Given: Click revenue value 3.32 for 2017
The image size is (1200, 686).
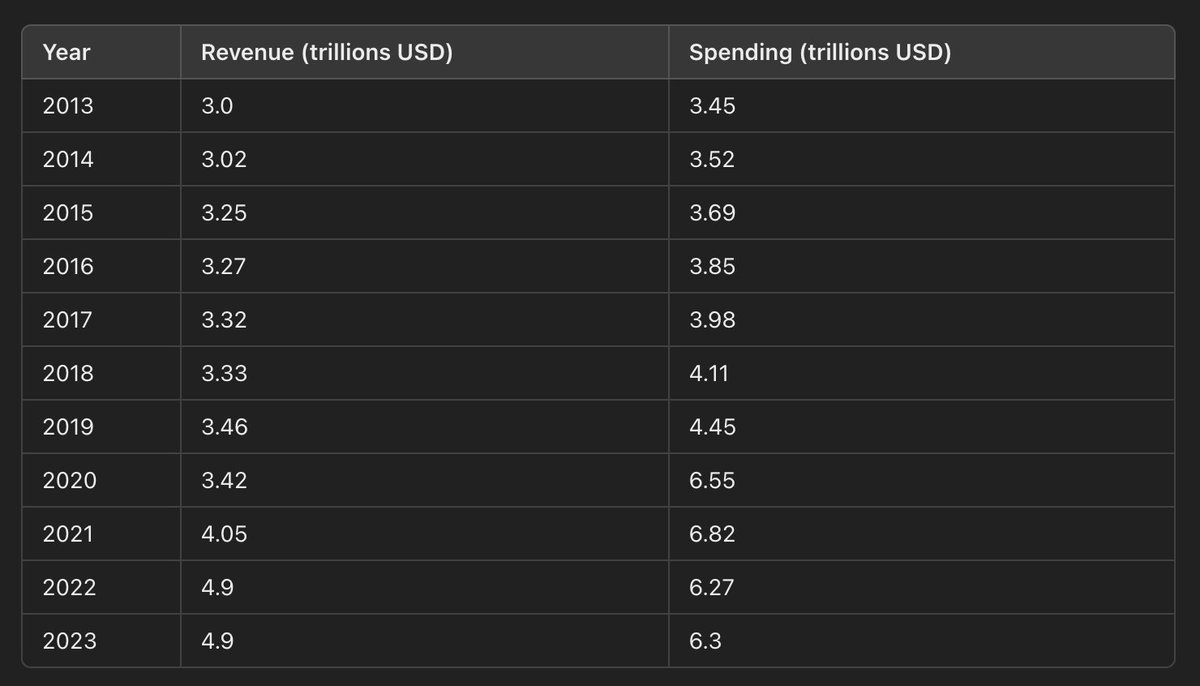Looking at the screenshot, I should tap(224, 319).
